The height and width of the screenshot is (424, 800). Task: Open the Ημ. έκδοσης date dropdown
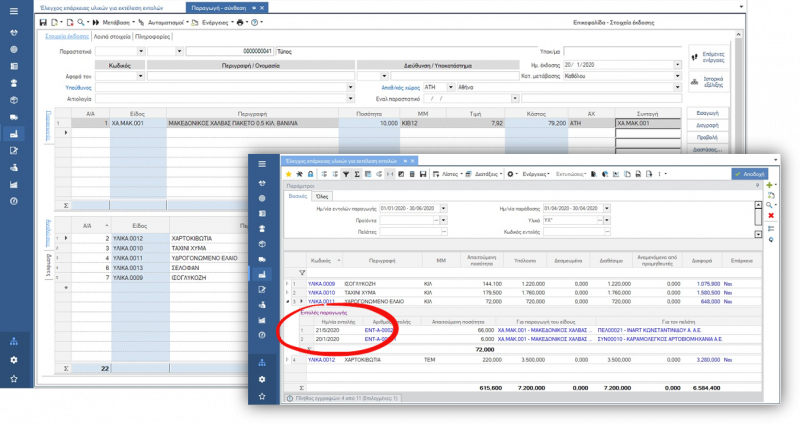coord(678,65)
